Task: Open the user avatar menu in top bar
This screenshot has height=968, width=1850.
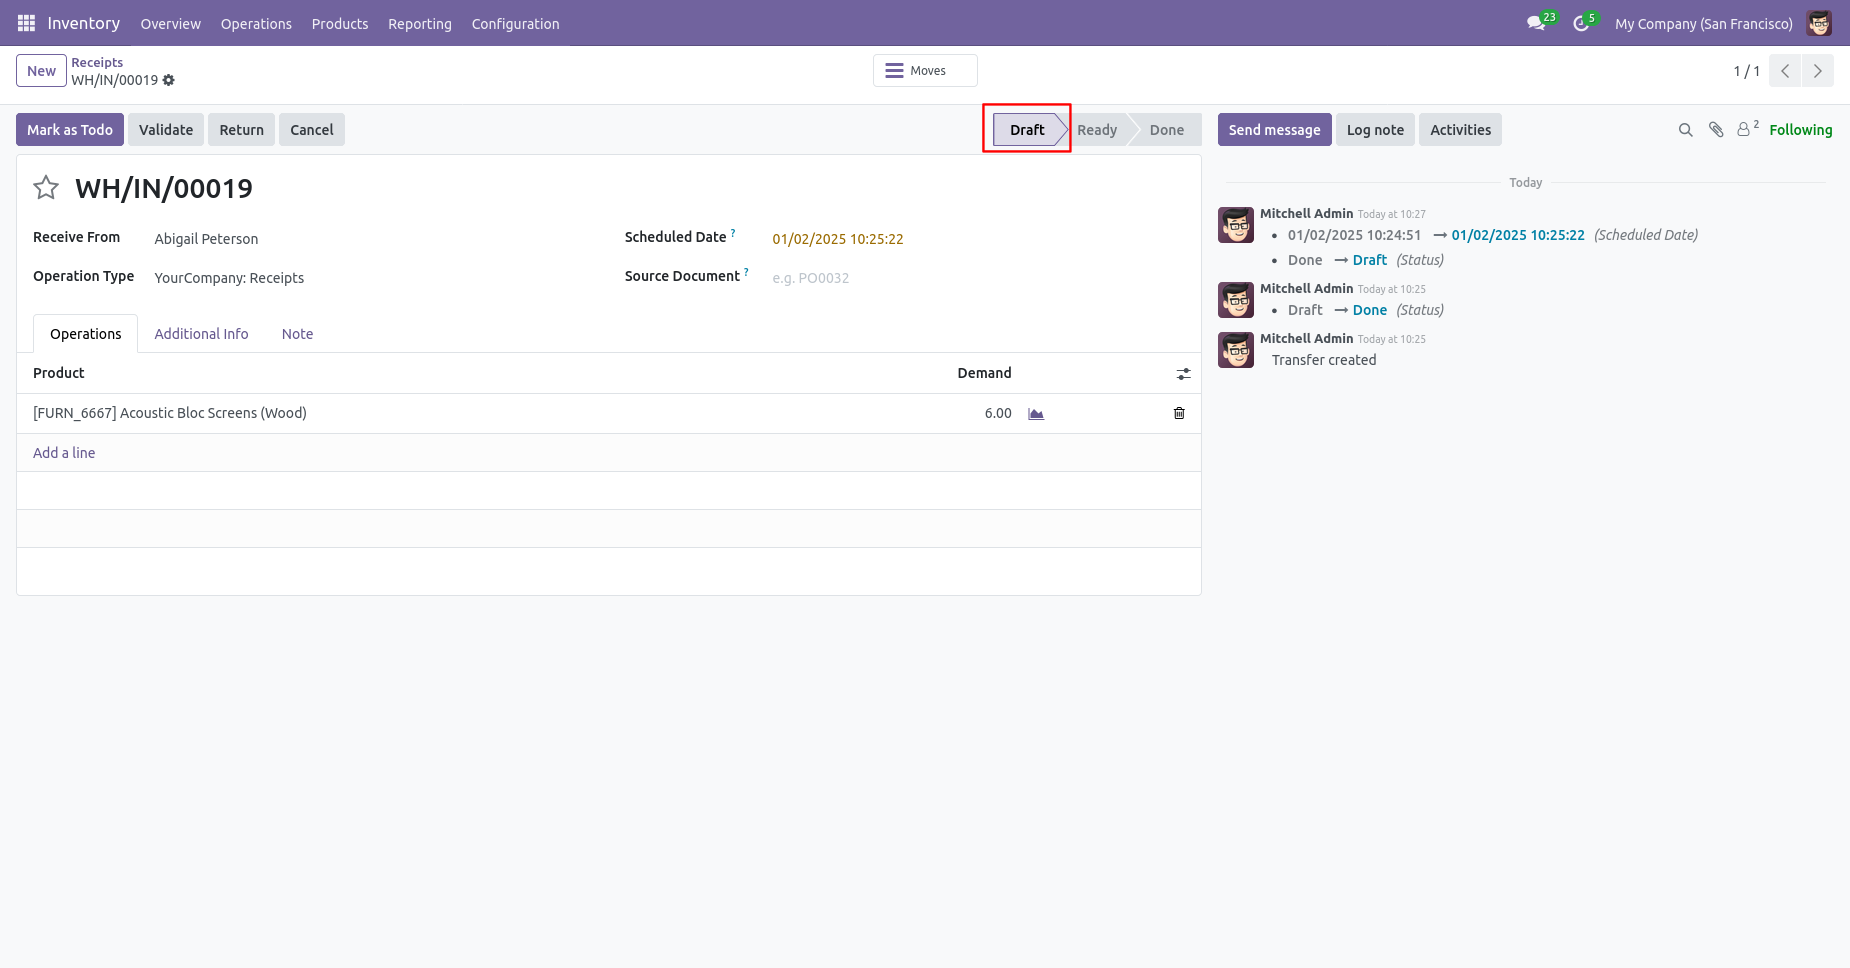Action: click(x=1819, y=23)
